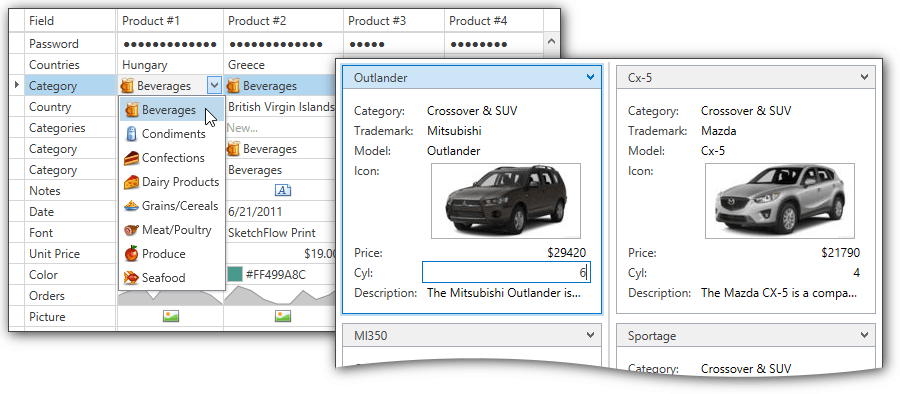Click the Product #1 column header

170,21
